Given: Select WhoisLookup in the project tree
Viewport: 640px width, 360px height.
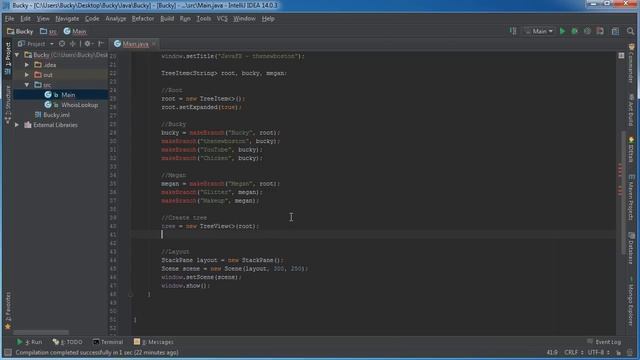Looking at the screenshot, I should click(x=80, y=105).
